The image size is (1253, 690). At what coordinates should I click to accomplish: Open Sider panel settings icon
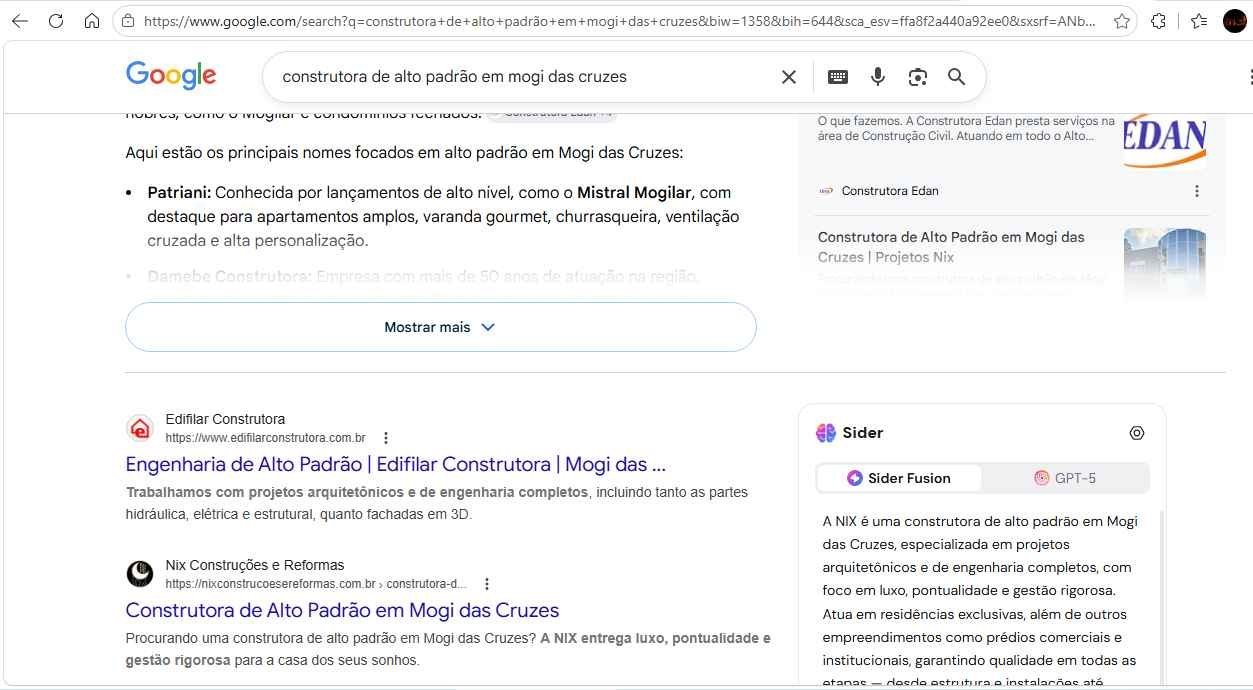pos(1137,433)
